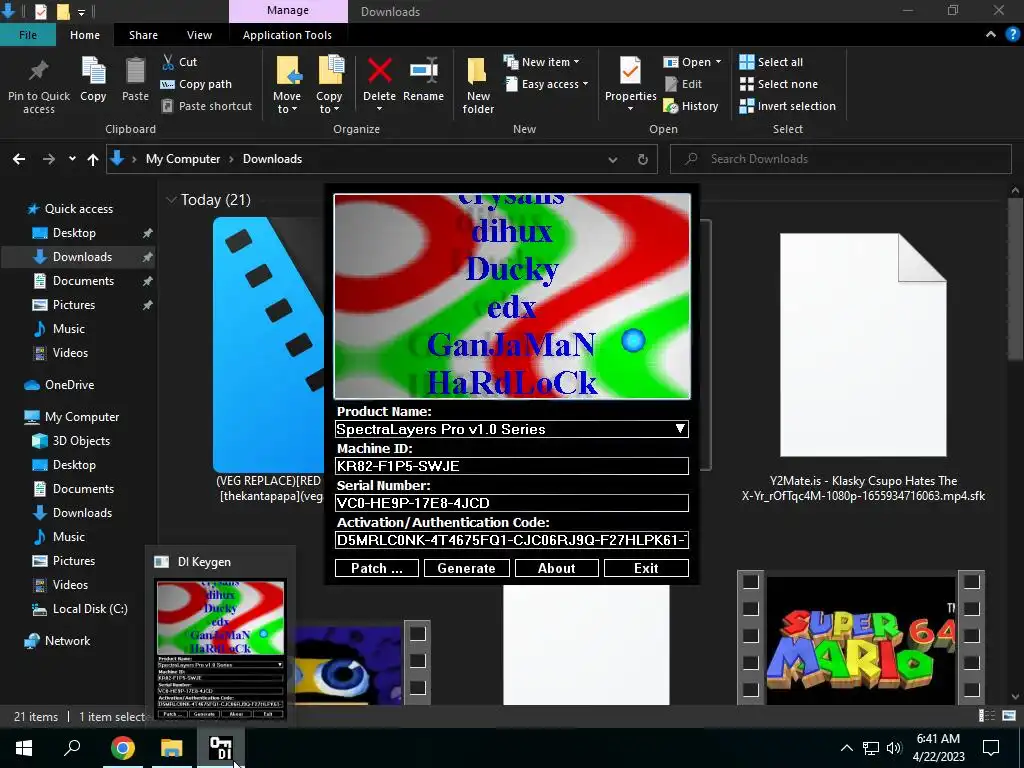The width and height of the screenshot is (1024, 768).
Task: Open the File menu tab
Action: click(27, 35)
